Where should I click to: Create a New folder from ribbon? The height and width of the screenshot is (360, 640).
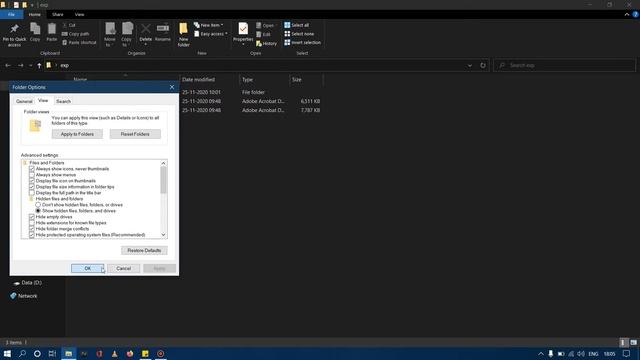[183, 33]
